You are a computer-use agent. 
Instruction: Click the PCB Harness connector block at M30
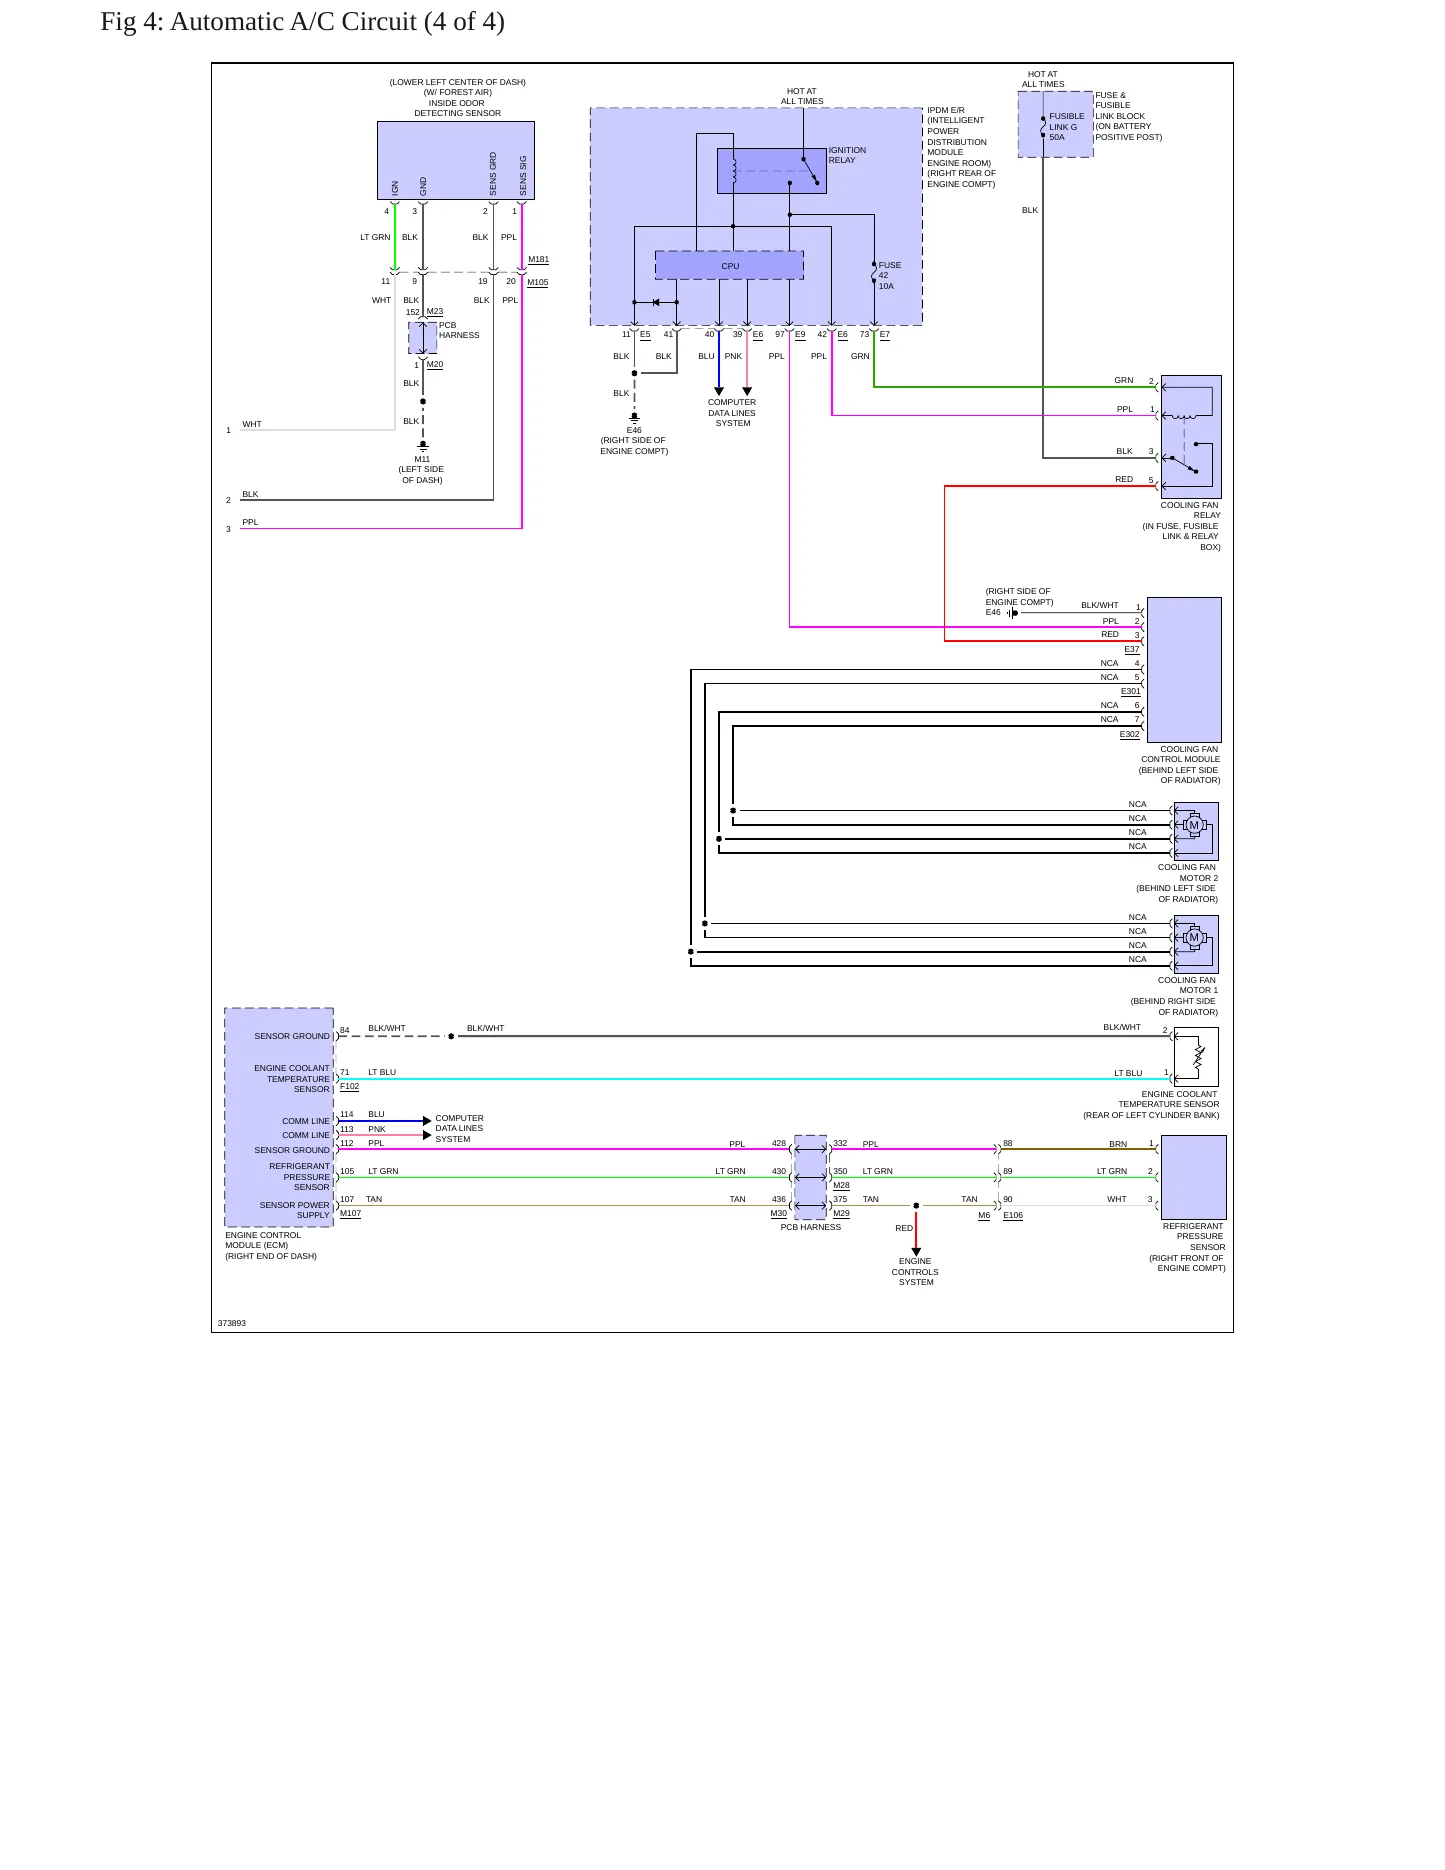coord(810,1177)
